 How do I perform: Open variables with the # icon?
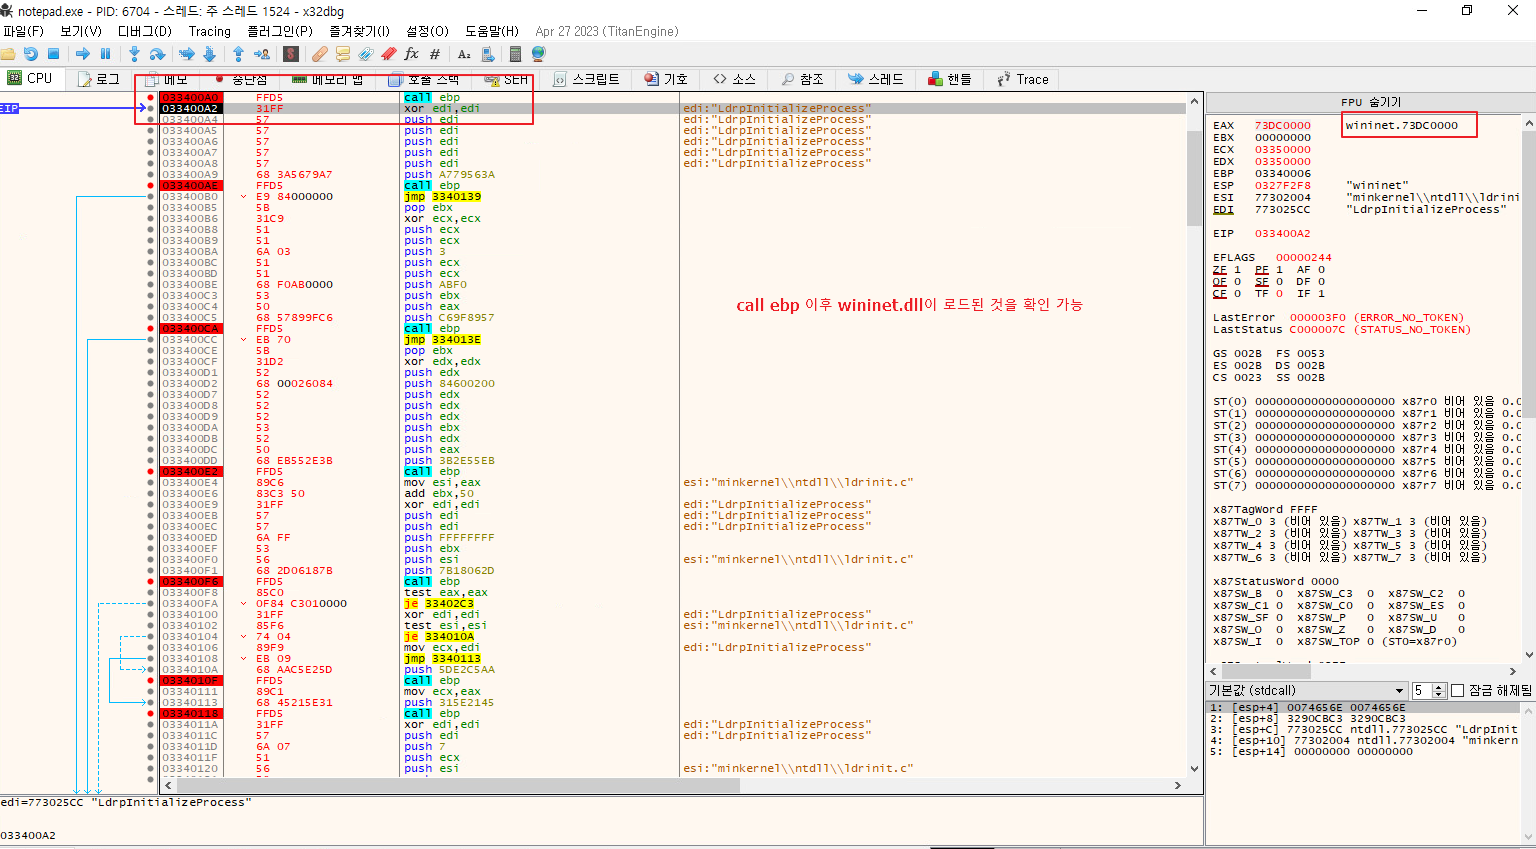[x=435, y=54]
